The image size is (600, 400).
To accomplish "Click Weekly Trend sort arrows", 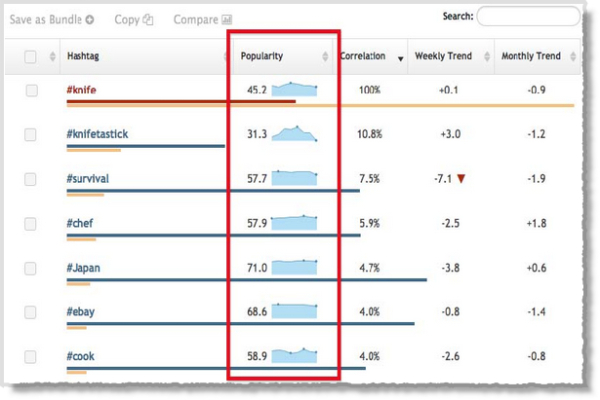I will pos(487,57).
